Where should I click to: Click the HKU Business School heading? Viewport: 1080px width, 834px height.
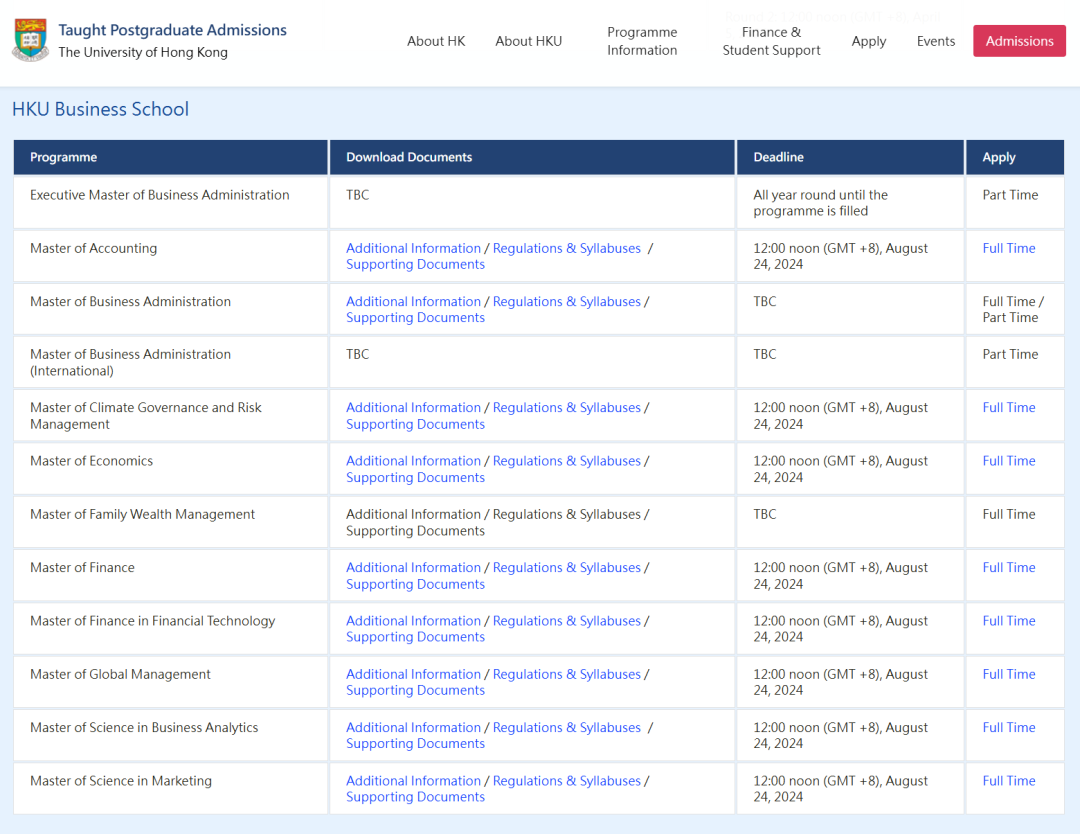coord(101,110)
